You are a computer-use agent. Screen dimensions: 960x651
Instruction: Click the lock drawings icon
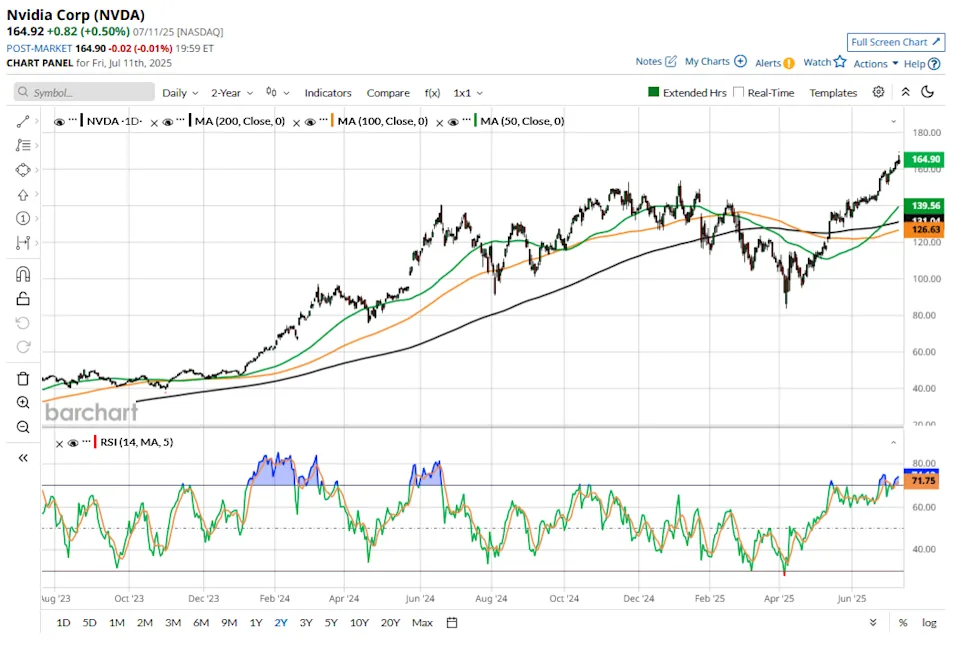tap(22, 298)
